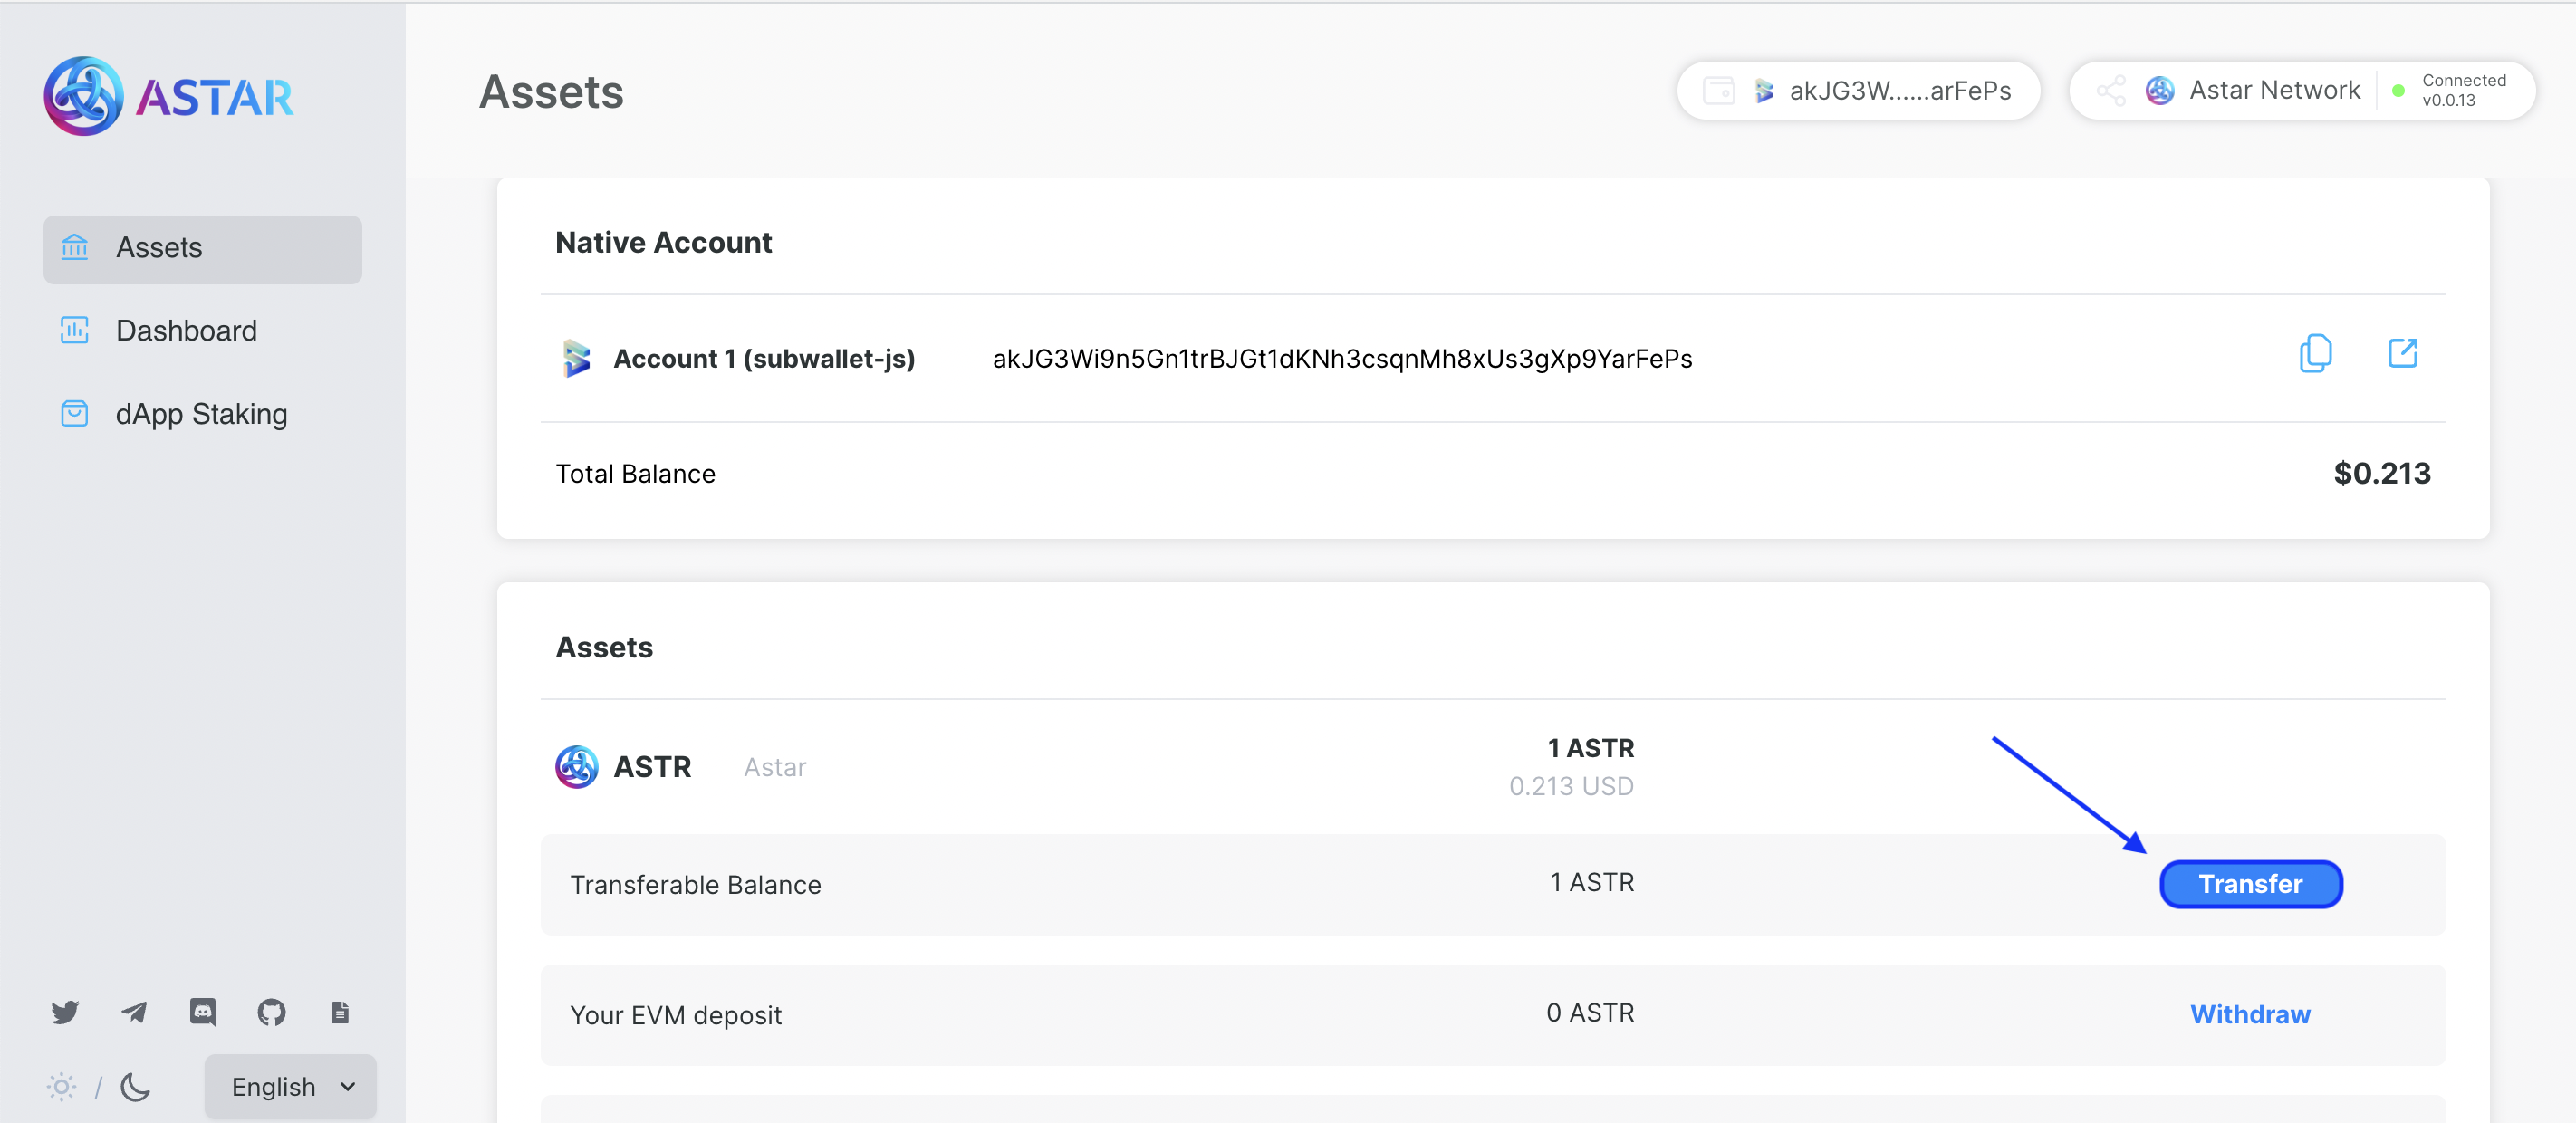The image size is (2576, 1123).
Task: Click the $0.213 total balance value
Action: point(2381,473)
